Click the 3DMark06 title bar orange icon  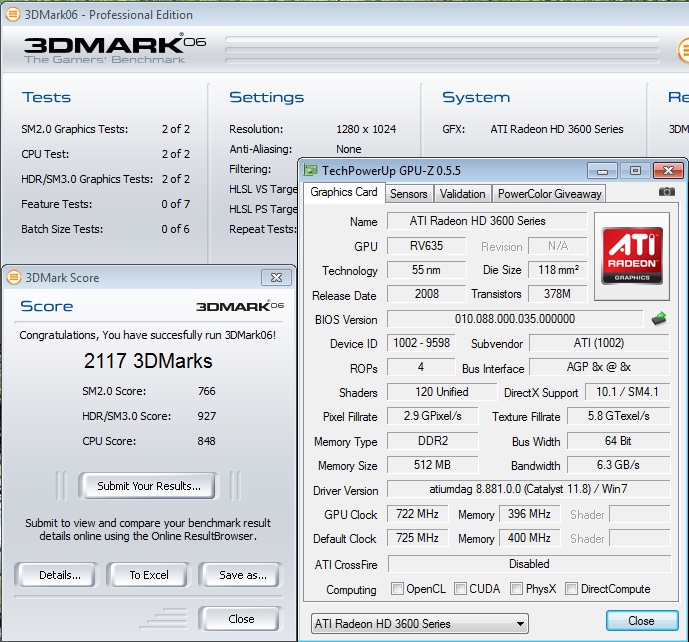coord(12,15)
